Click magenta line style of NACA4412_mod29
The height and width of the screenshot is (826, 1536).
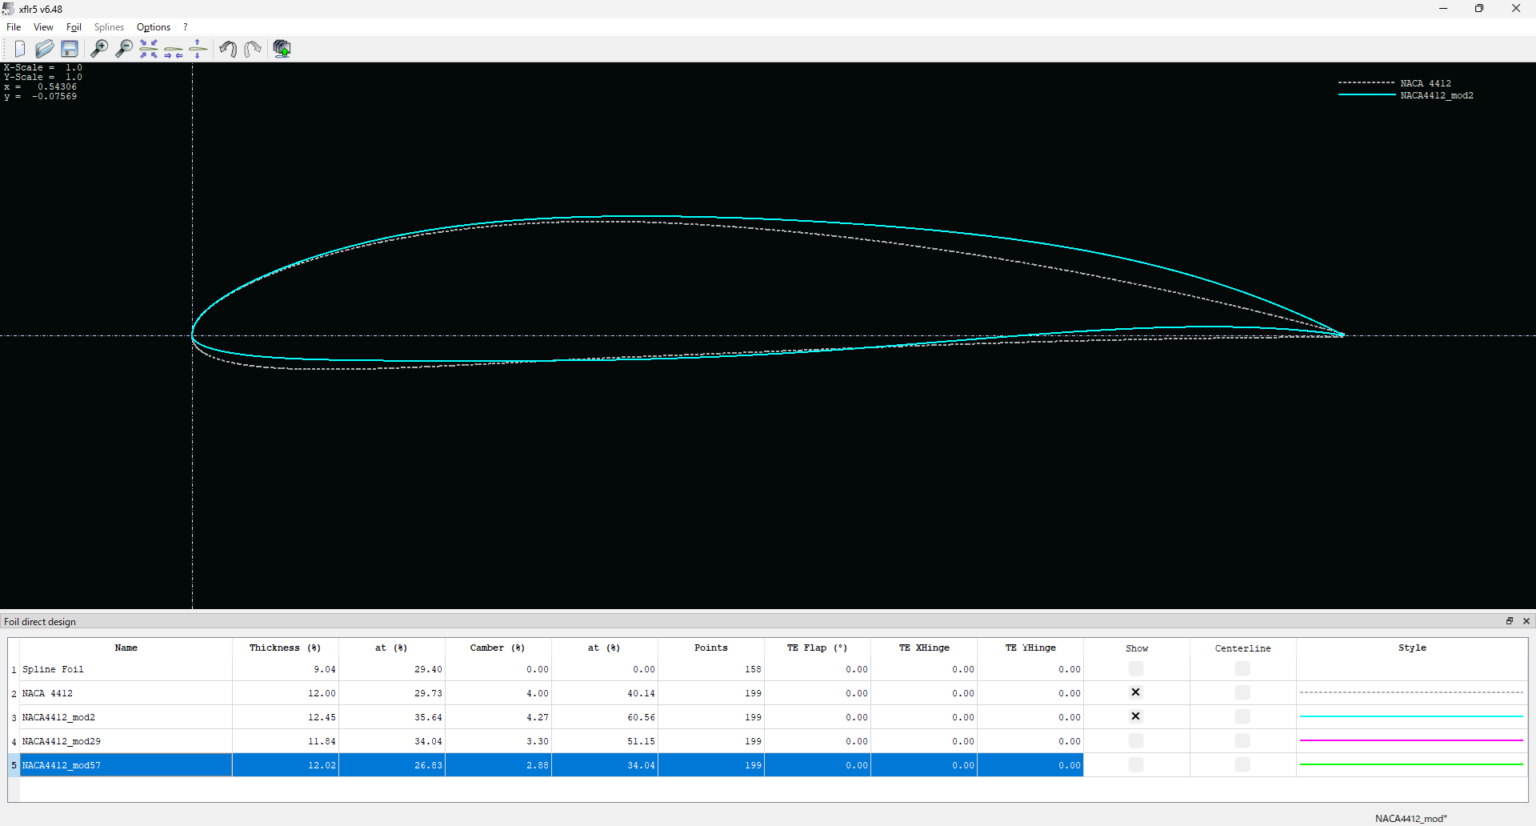[1411, 741]
